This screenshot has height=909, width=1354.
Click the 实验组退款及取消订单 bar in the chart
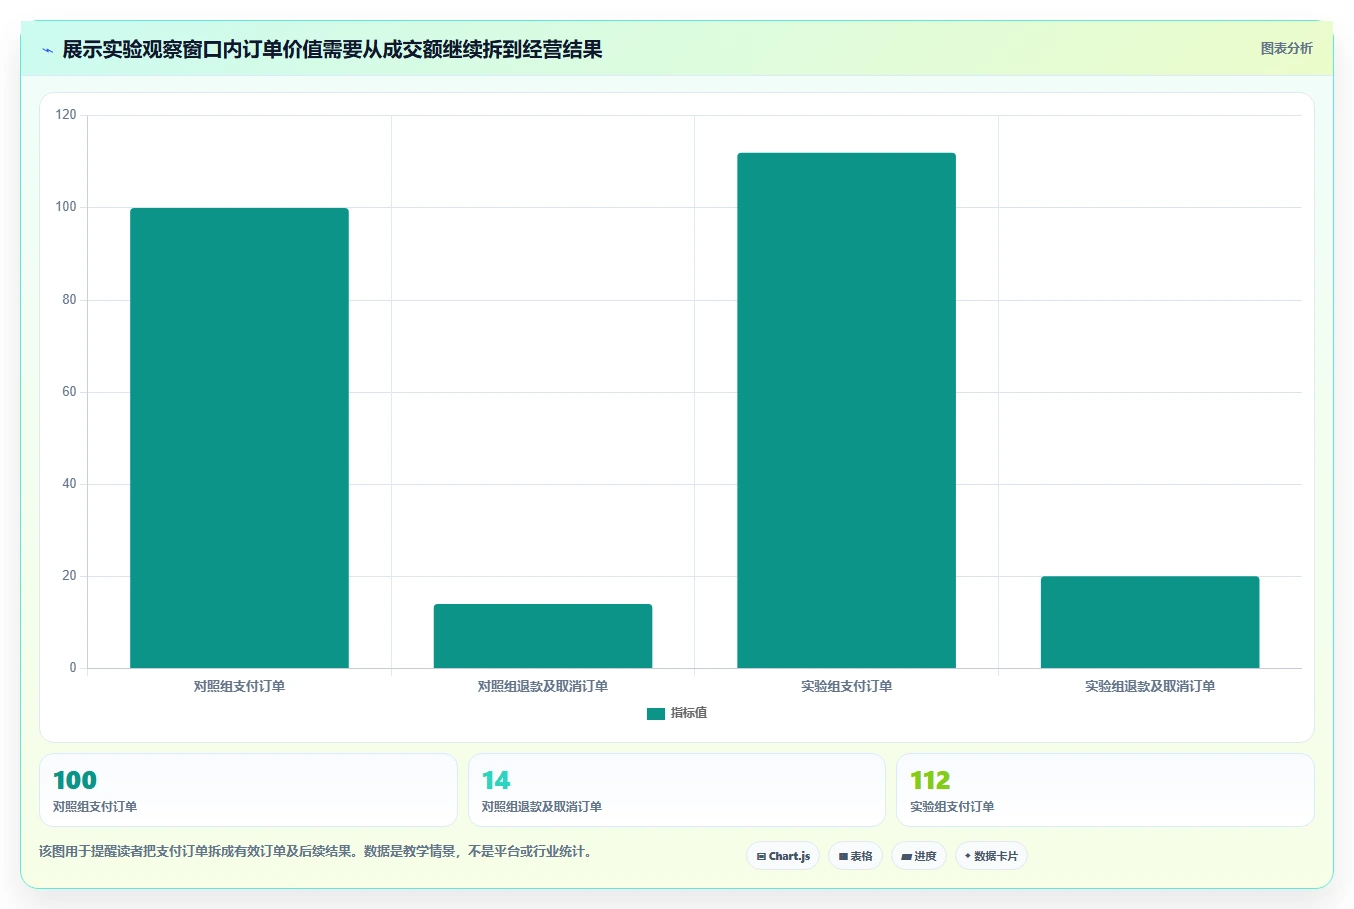[1150, 622]
